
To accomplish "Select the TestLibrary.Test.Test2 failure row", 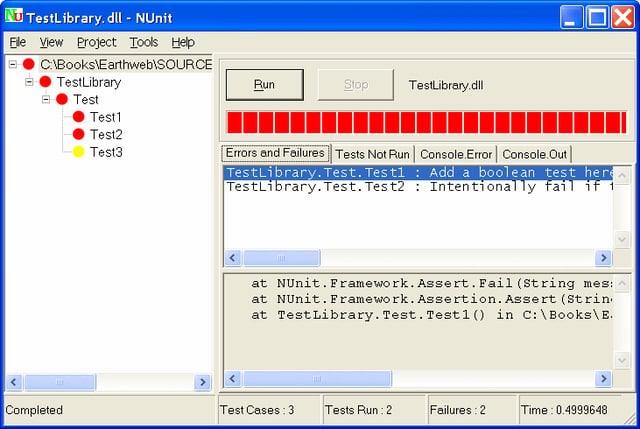I will [418, 187].
